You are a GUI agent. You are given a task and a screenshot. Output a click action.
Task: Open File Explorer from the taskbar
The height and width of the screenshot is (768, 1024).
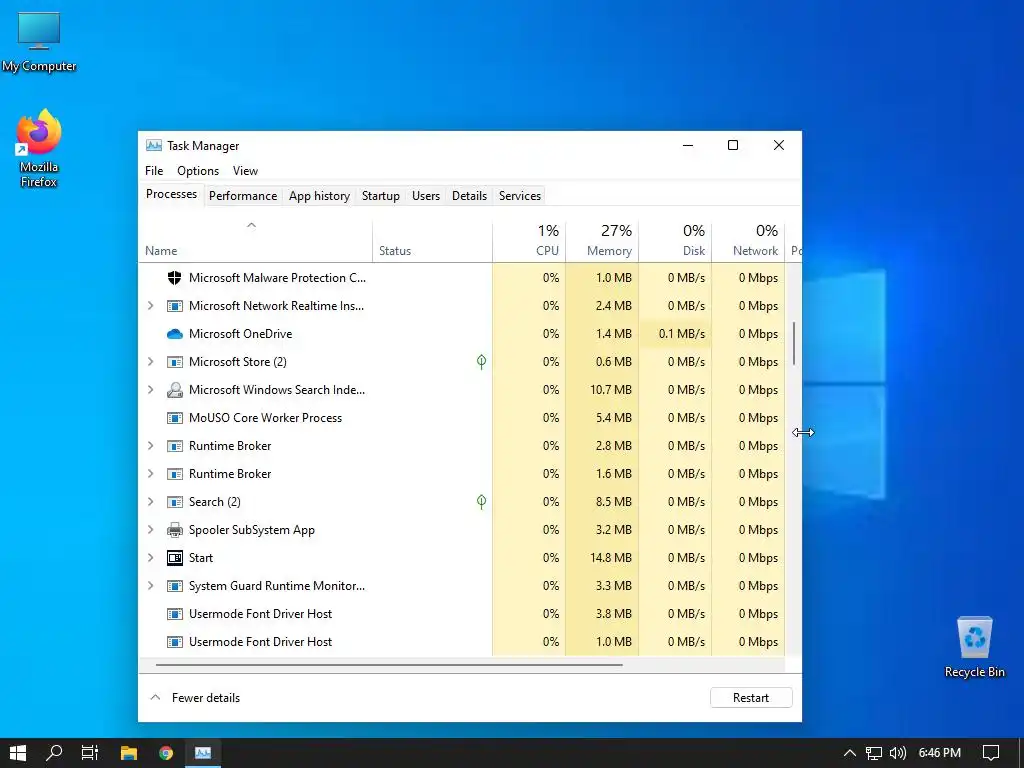(x=129, y=753)
